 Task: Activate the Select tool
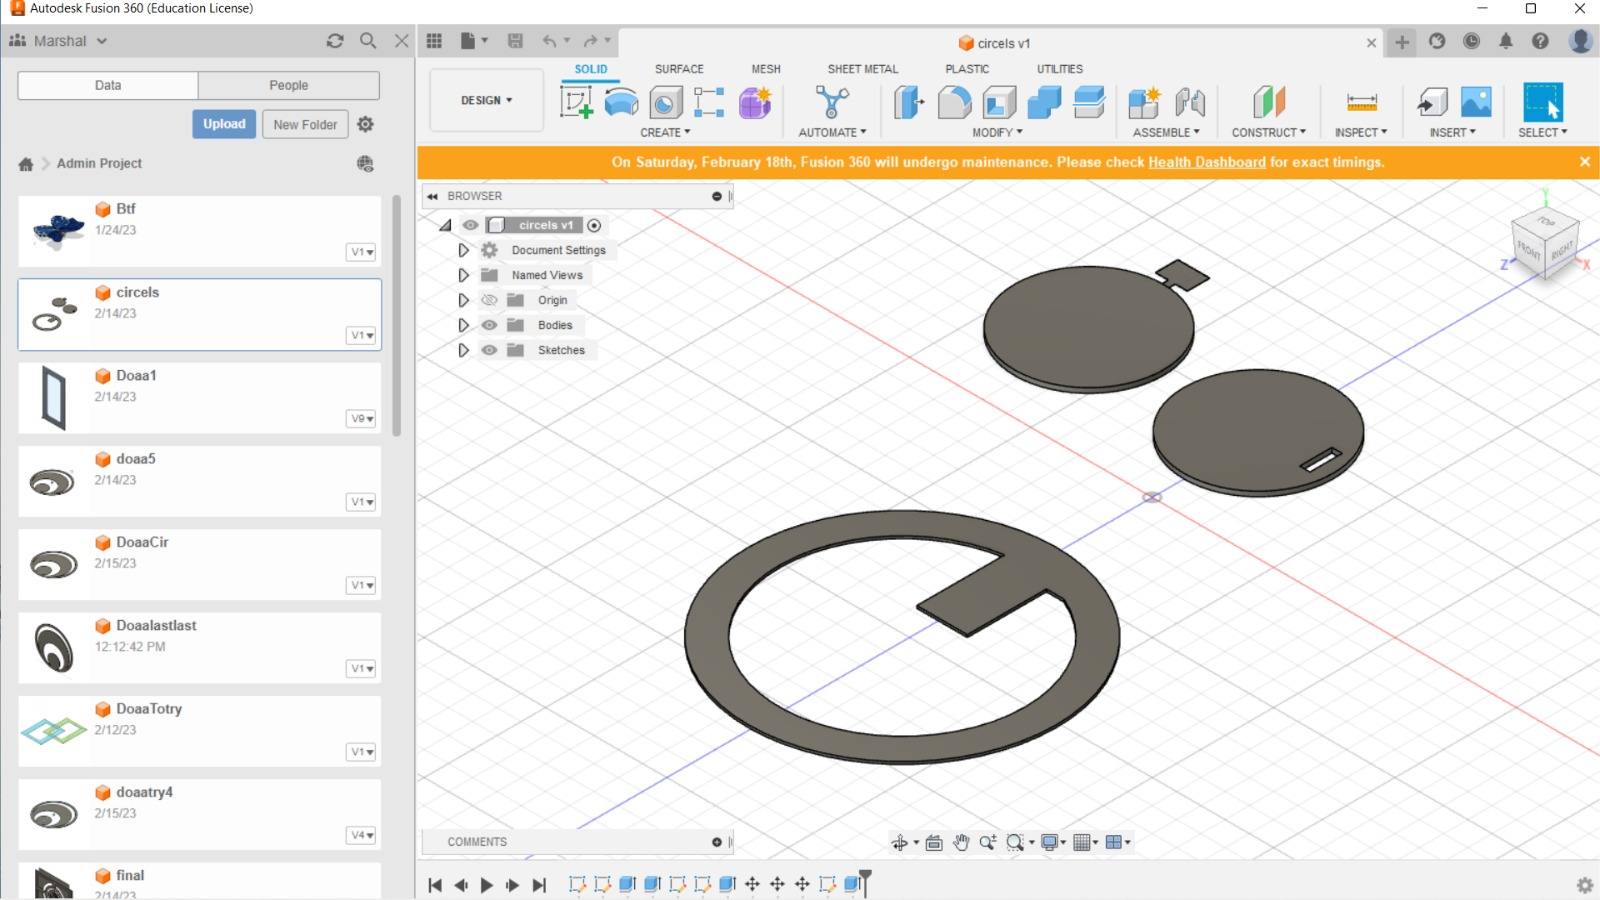[1542, 102]
